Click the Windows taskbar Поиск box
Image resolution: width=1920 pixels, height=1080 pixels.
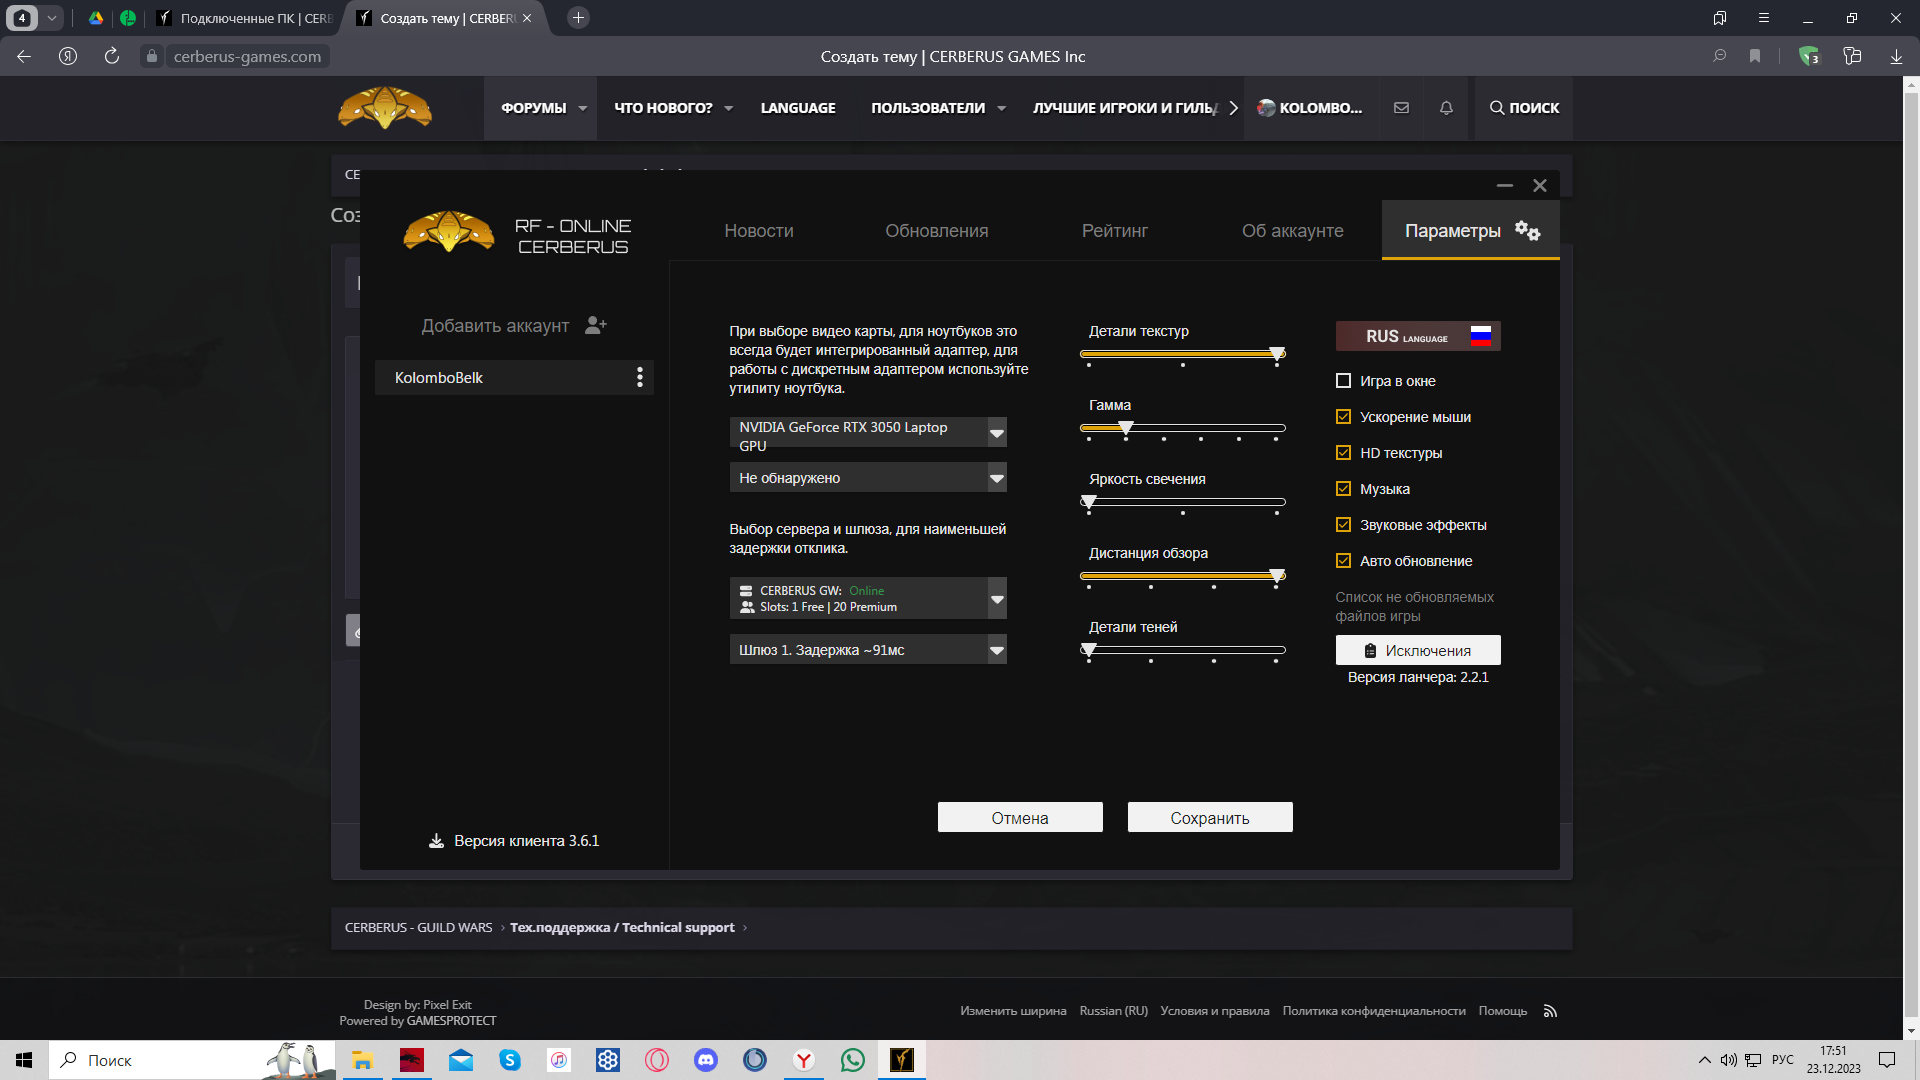(192, 1060)
